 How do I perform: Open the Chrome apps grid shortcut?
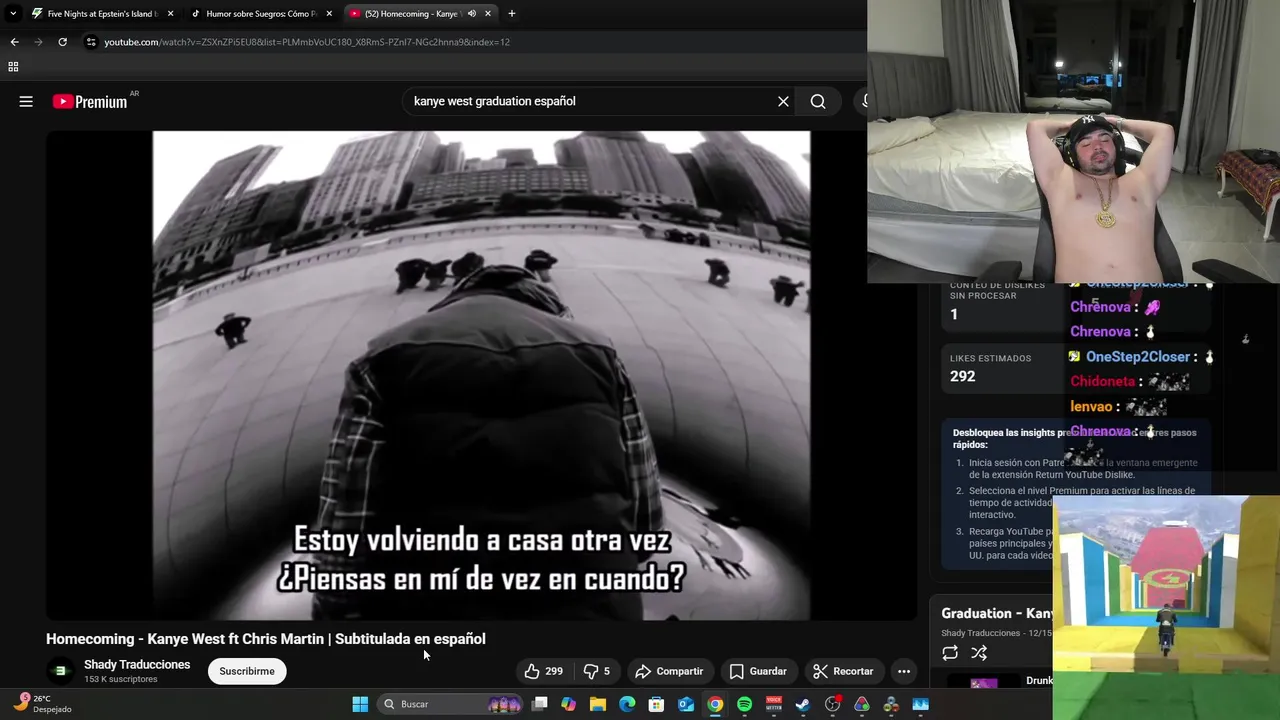tap(13, 67)
